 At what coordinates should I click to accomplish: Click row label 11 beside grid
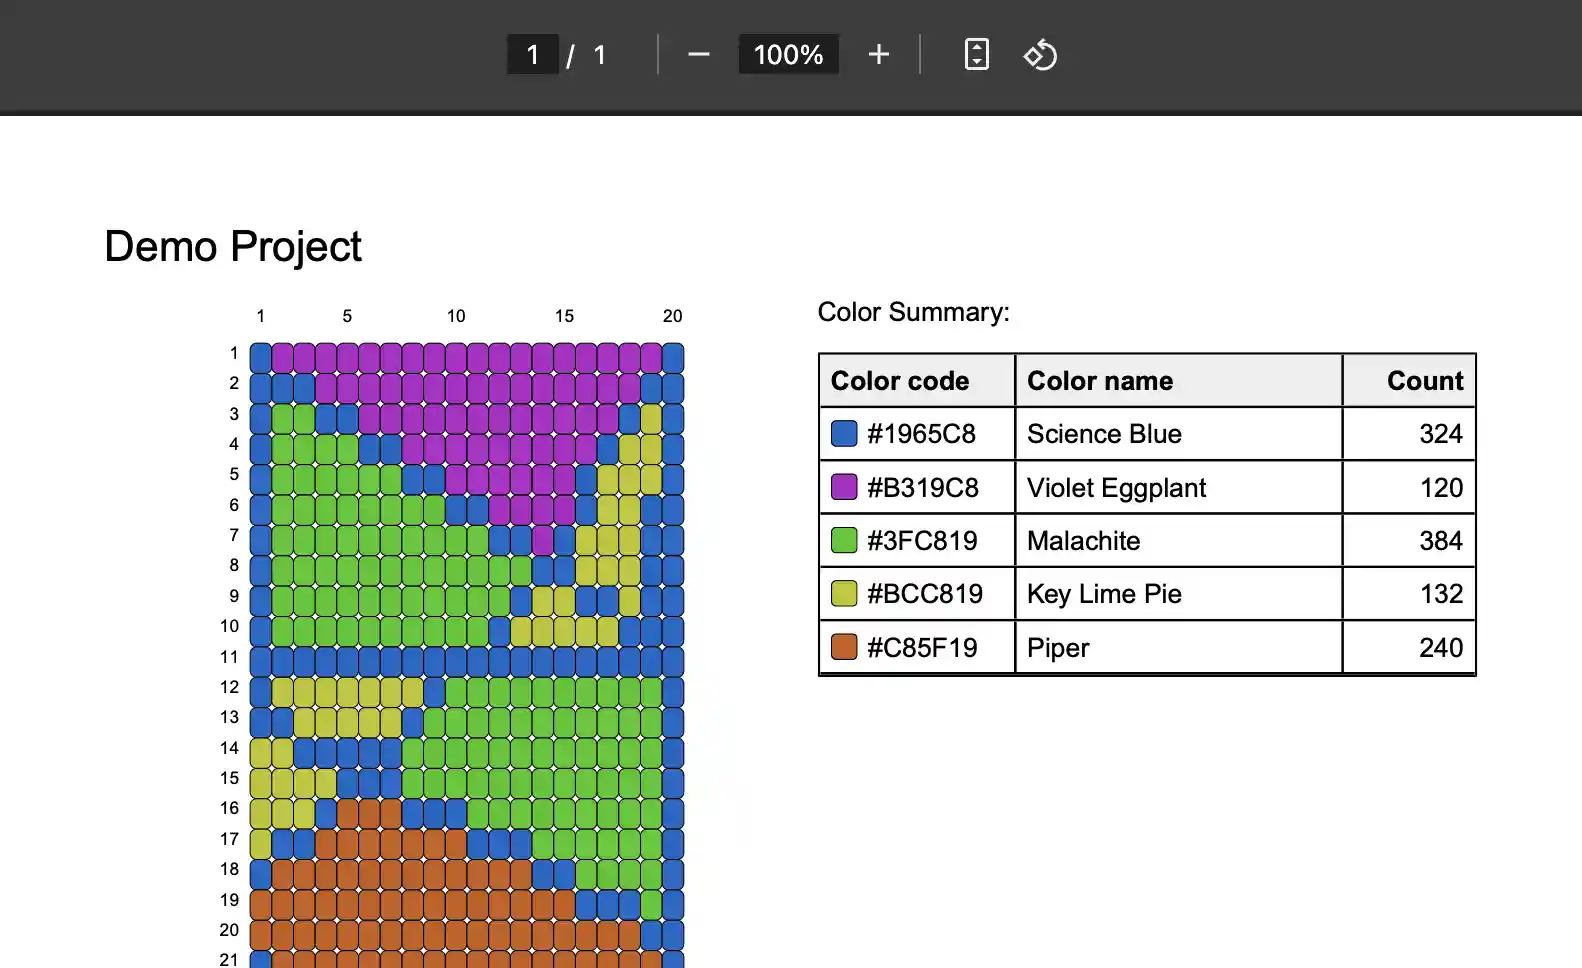pyautogui.click(x=229, y=657)
